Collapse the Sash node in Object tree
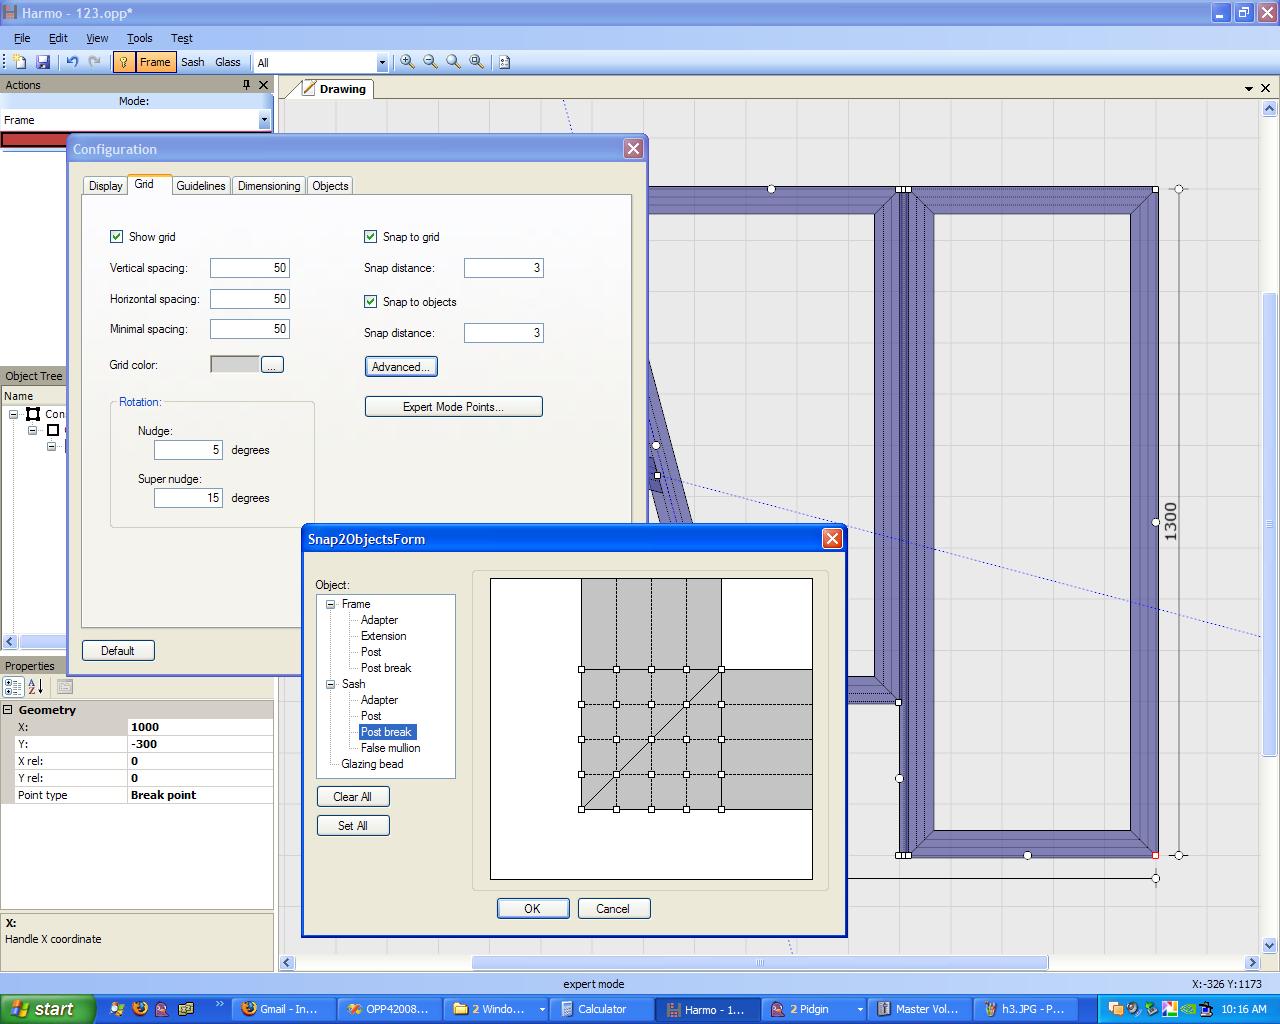Image resolution: width=1280 pixels, height=1024 pixels. pyautogui.click(x=330, y=684)
